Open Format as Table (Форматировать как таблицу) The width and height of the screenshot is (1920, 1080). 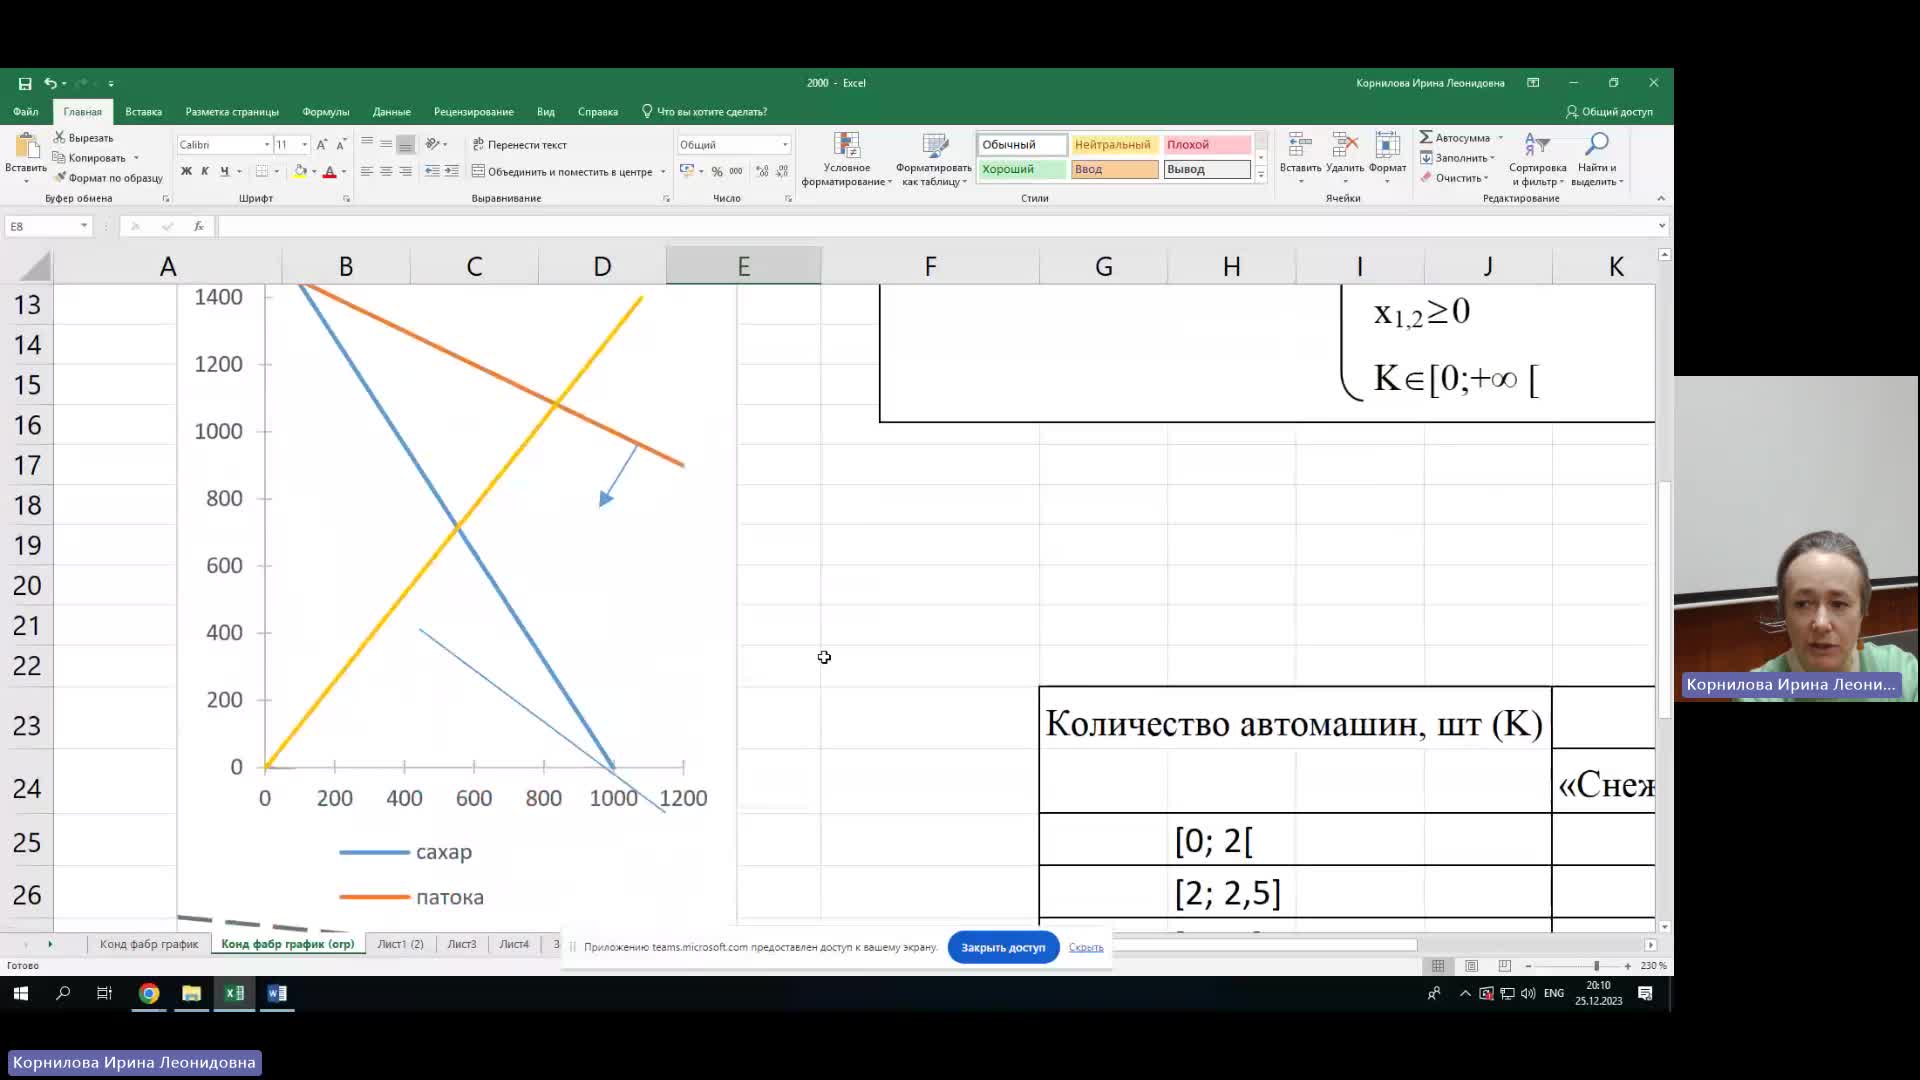pyautogui.click(x=934, y=159)
